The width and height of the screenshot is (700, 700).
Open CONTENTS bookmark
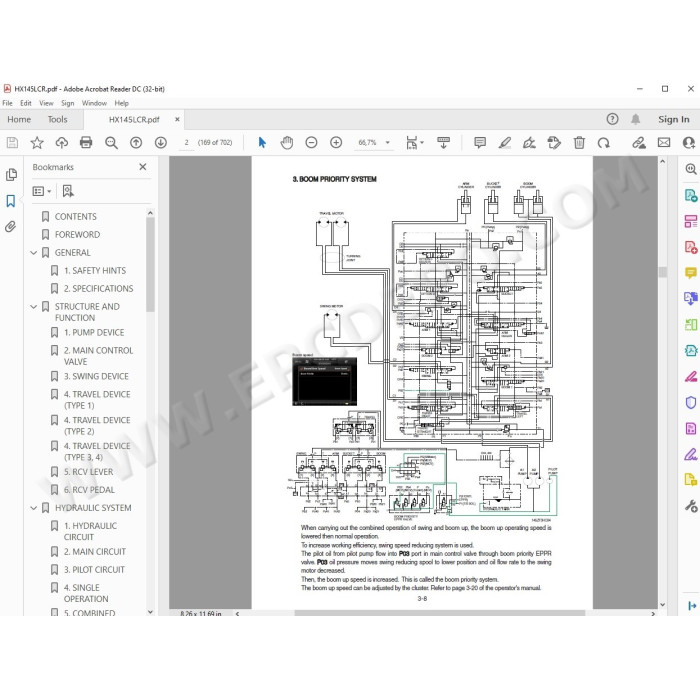[75, 217]
